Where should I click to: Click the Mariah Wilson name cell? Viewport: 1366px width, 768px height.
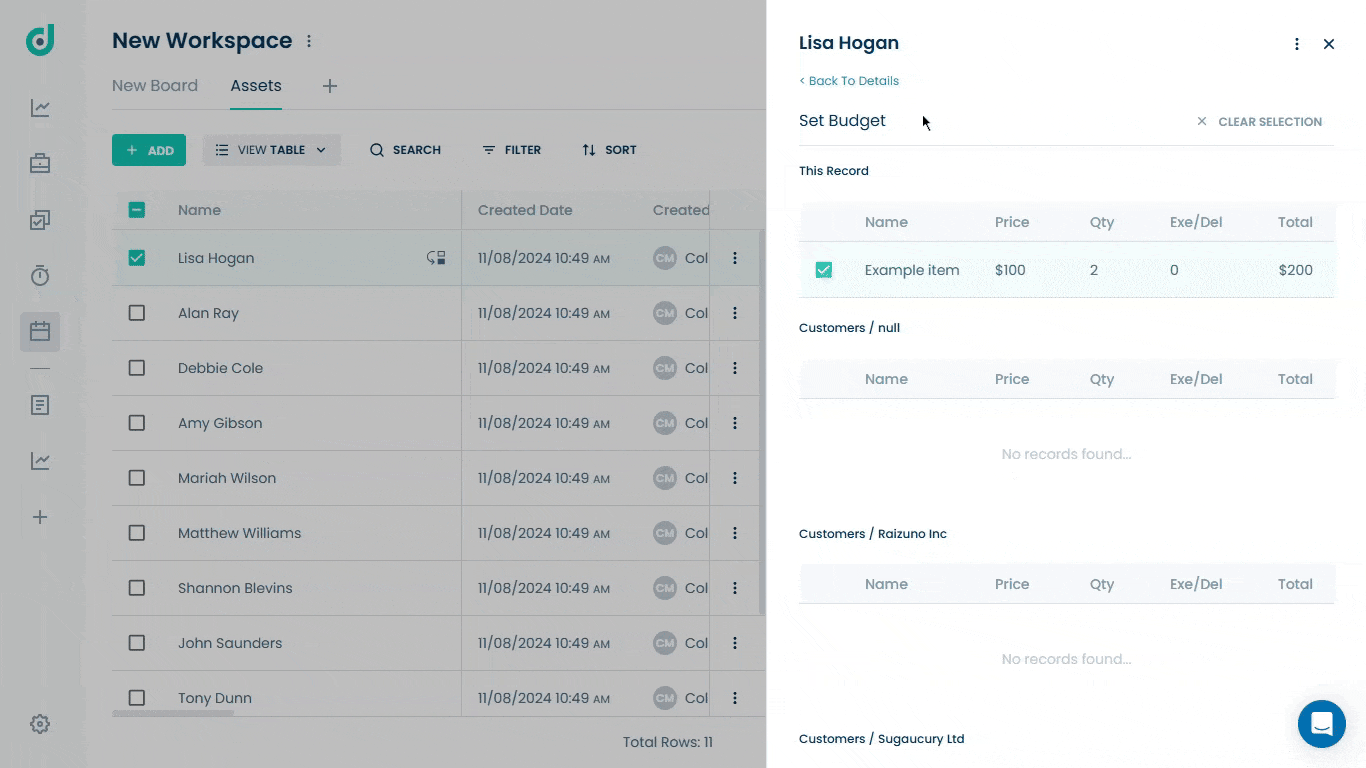227,478
